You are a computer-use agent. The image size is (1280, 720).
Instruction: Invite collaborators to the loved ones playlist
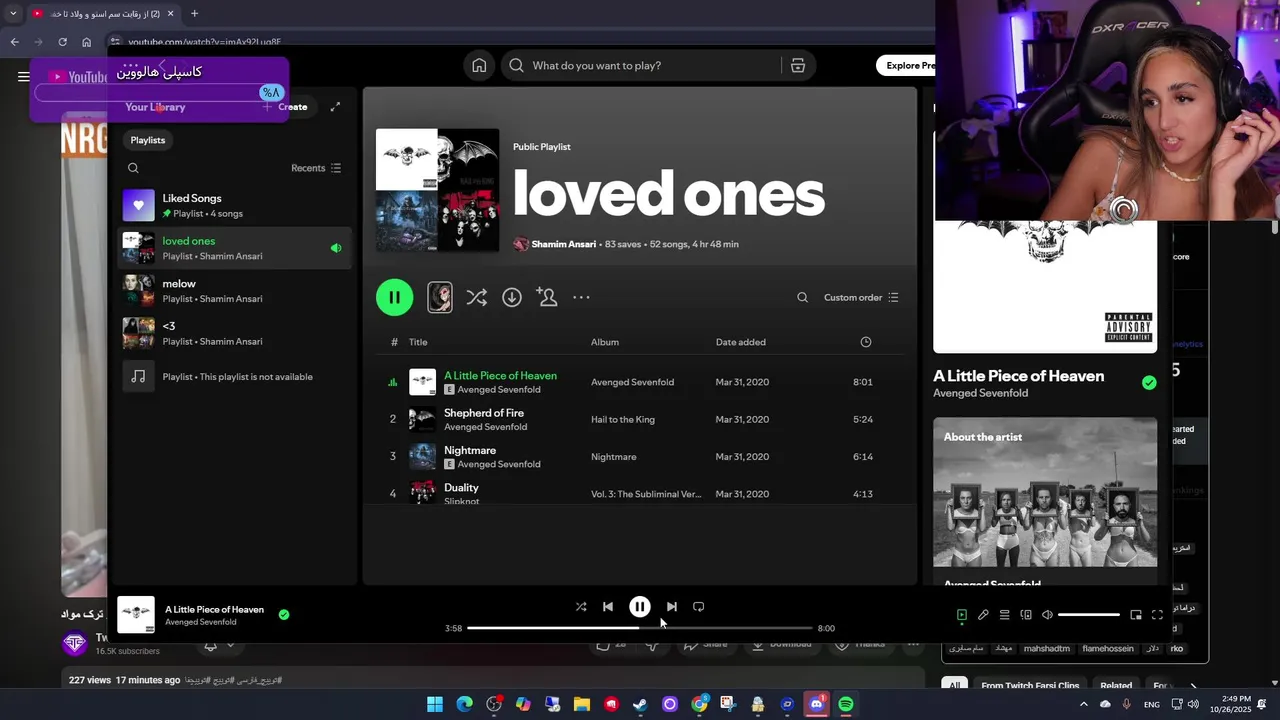(x=547, y=297)
